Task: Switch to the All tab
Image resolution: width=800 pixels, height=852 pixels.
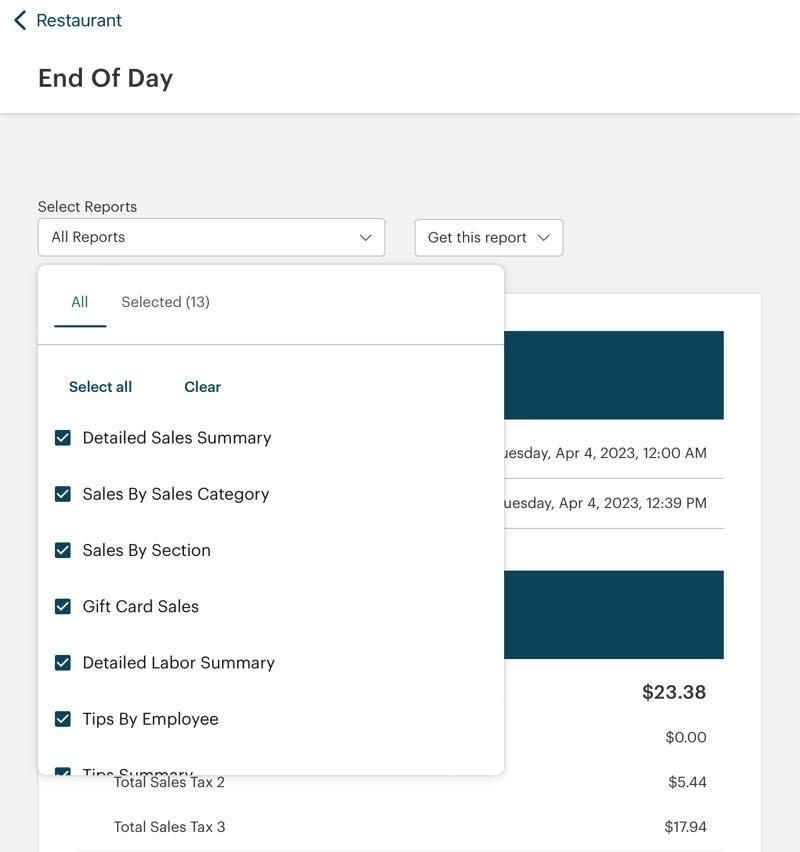Action: coord(80,302)
